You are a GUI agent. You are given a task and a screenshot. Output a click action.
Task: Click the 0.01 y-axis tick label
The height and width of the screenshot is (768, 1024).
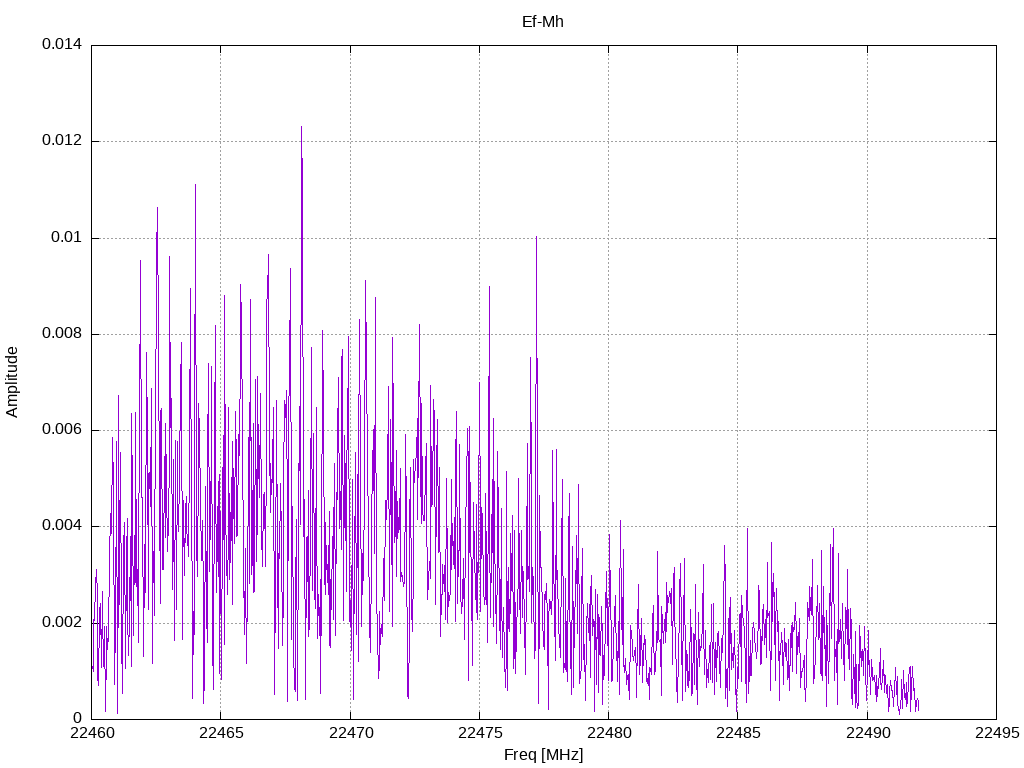[x=66, y=238]
